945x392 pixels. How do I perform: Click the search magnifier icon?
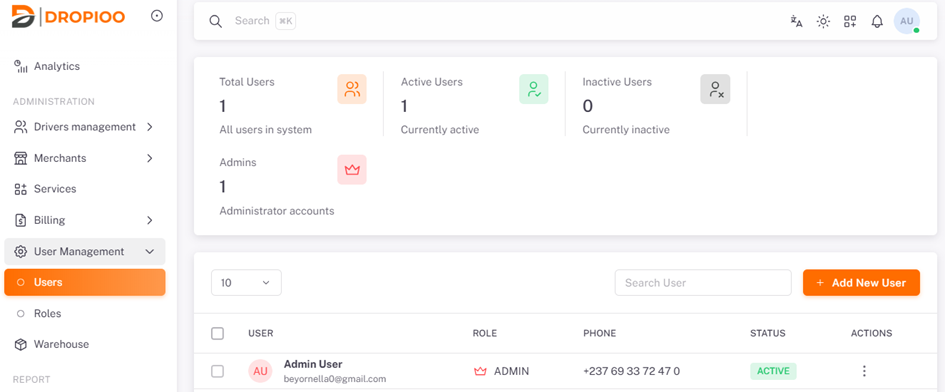(x=216, y=21)
